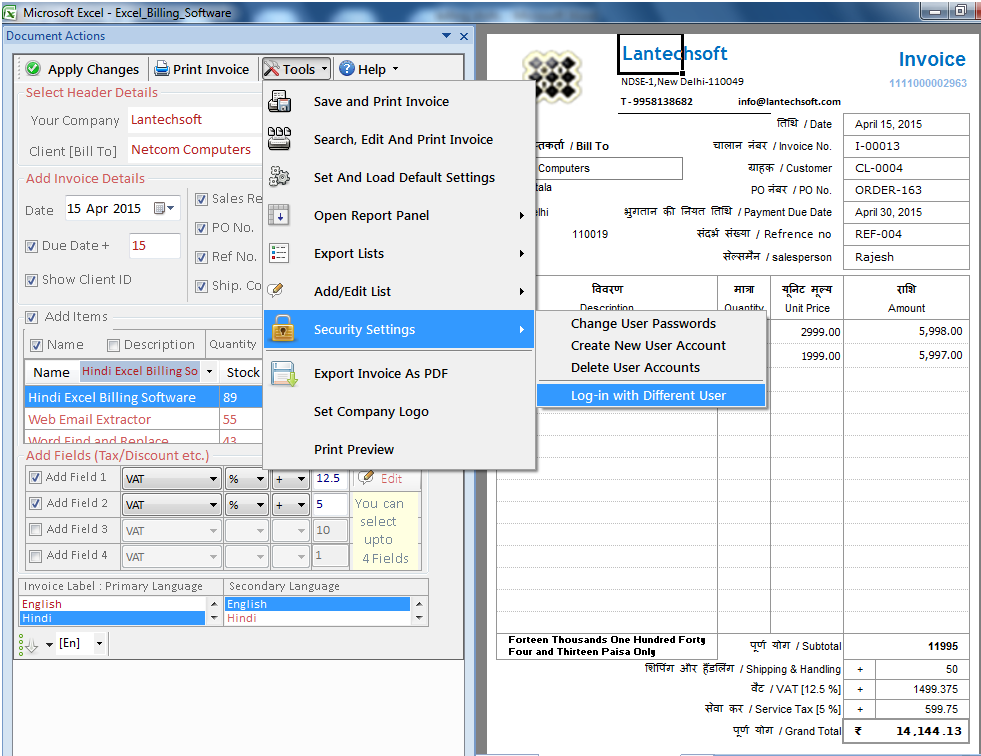Click the Open Report Panel icon

pyautogui.click(x=279, y=215)
